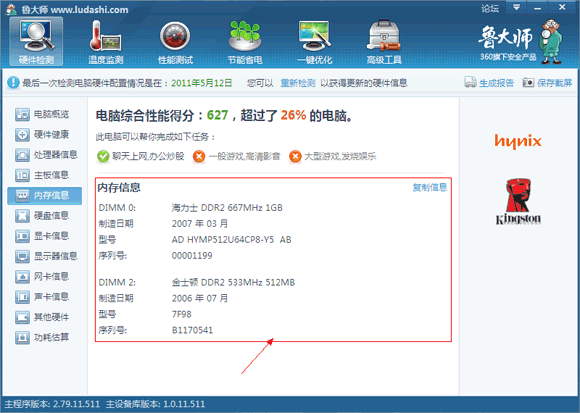Open the 性能测试 performance test gauge
Viewport: 580px width, 413px height.
click(175, 42)
